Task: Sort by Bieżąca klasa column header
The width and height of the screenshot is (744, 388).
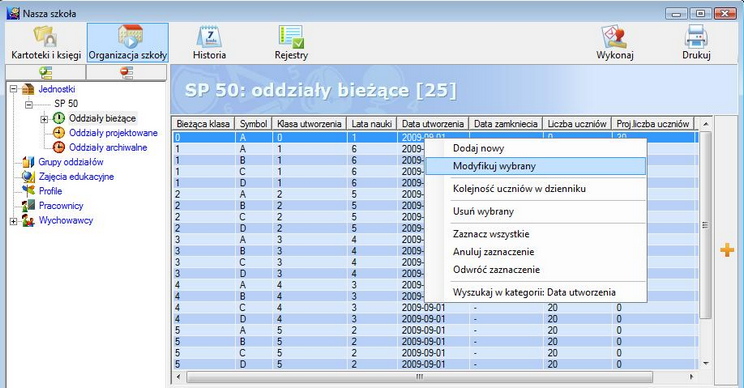Action: [x=203, y=124]
